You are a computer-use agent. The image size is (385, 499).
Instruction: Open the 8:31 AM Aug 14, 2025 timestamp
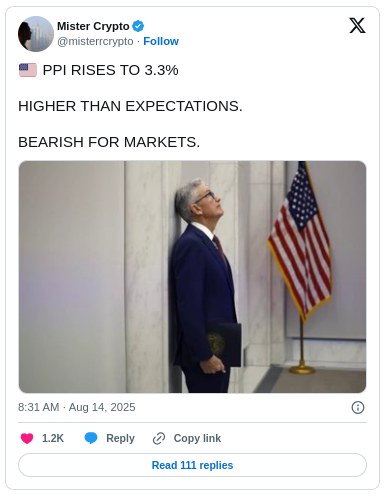[x=77, y=407]
